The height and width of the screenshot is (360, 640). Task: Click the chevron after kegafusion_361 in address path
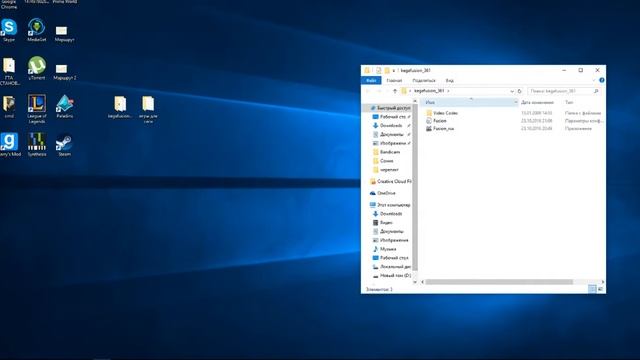448,91
